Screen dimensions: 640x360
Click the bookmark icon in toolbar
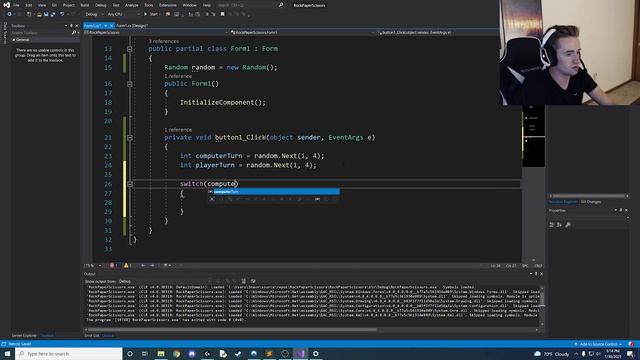222,14
